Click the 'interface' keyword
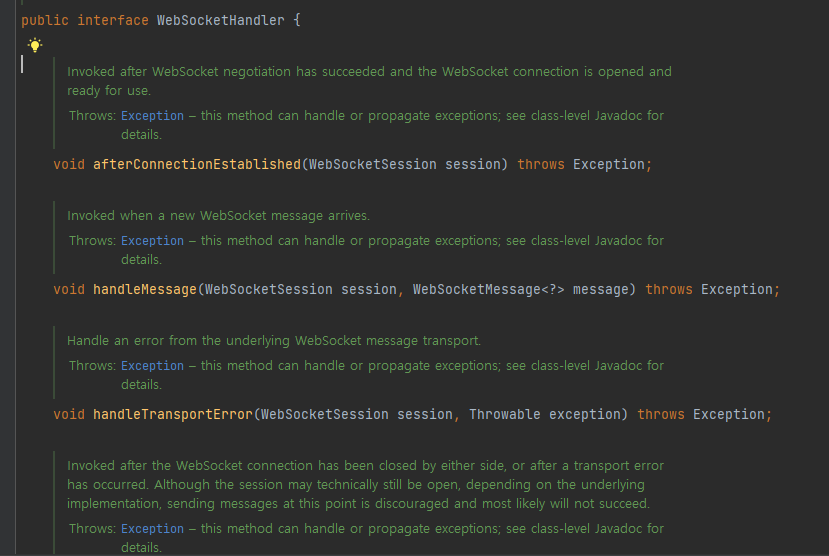 (x=113, y=21)
